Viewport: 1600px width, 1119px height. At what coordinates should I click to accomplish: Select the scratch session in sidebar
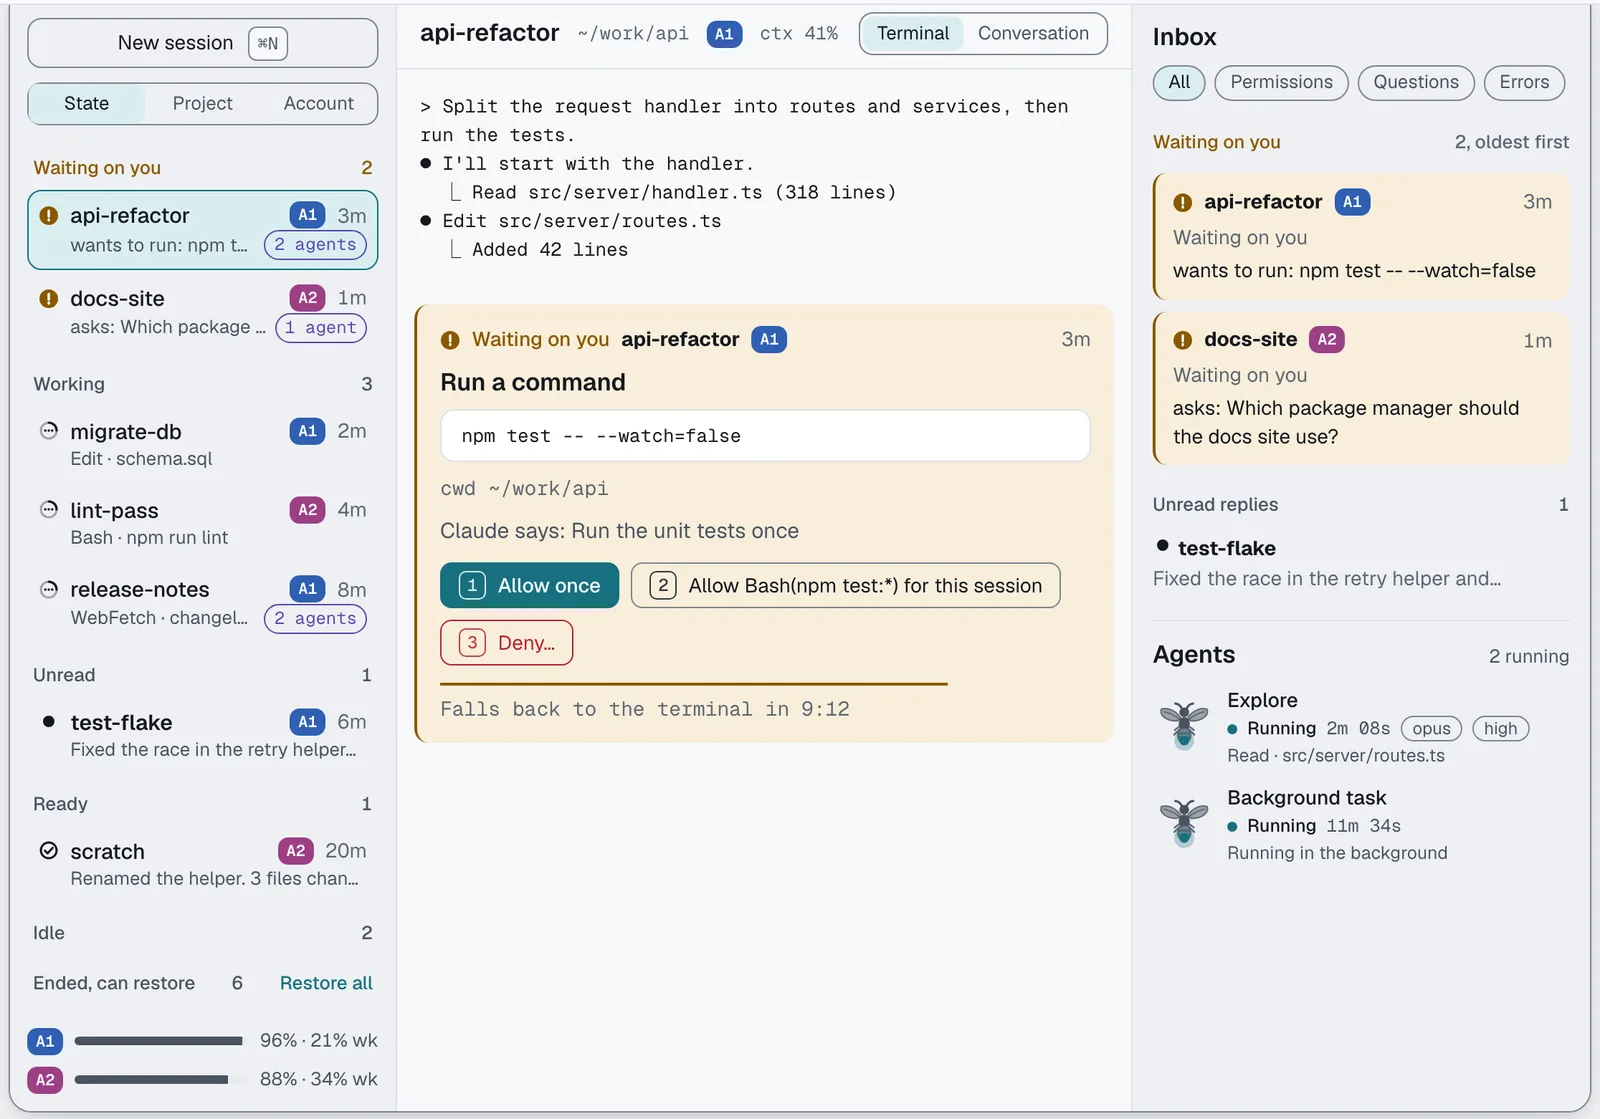[x=202, y=864]
